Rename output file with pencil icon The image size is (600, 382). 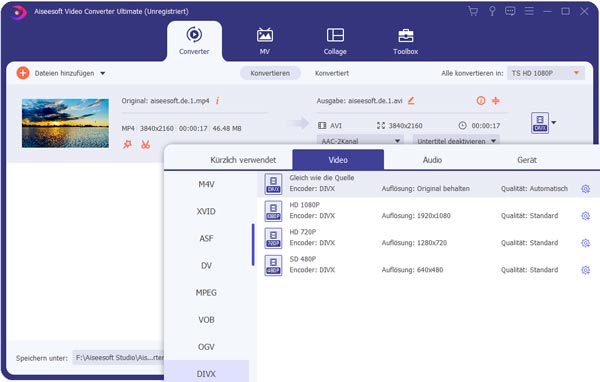click(411, 101)
